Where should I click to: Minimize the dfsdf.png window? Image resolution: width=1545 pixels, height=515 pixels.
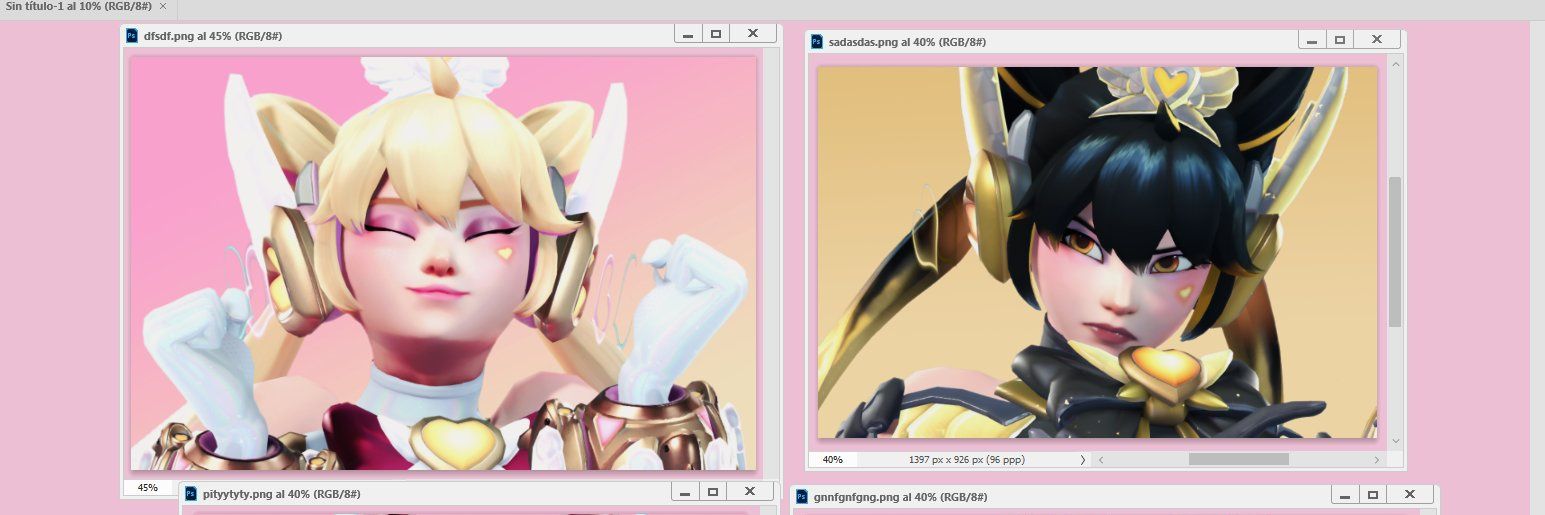click(688, 34)
